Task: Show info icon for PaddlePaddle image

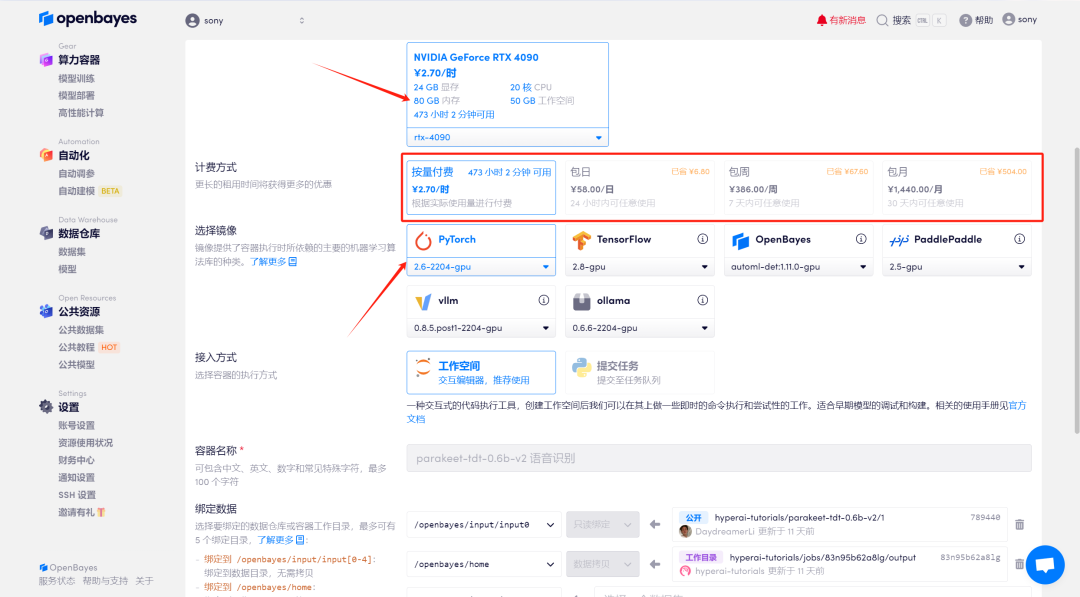Action: coord(1019,239)
